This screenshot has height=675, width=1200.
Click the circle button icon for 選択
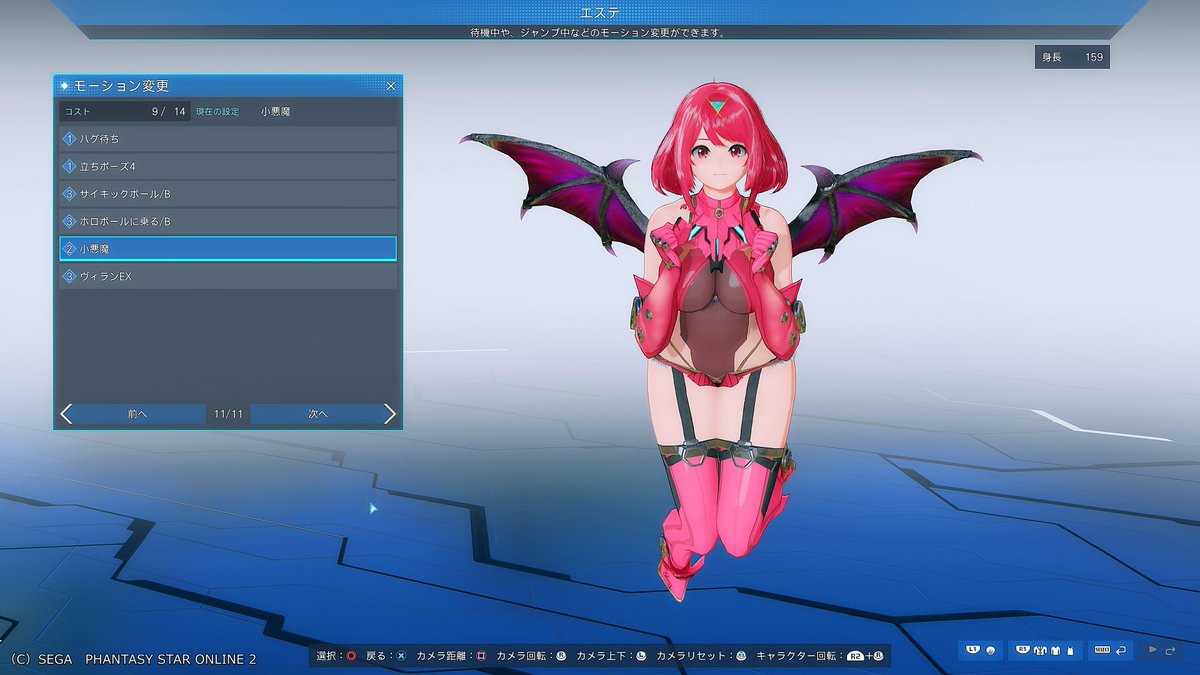pos(351,656)
